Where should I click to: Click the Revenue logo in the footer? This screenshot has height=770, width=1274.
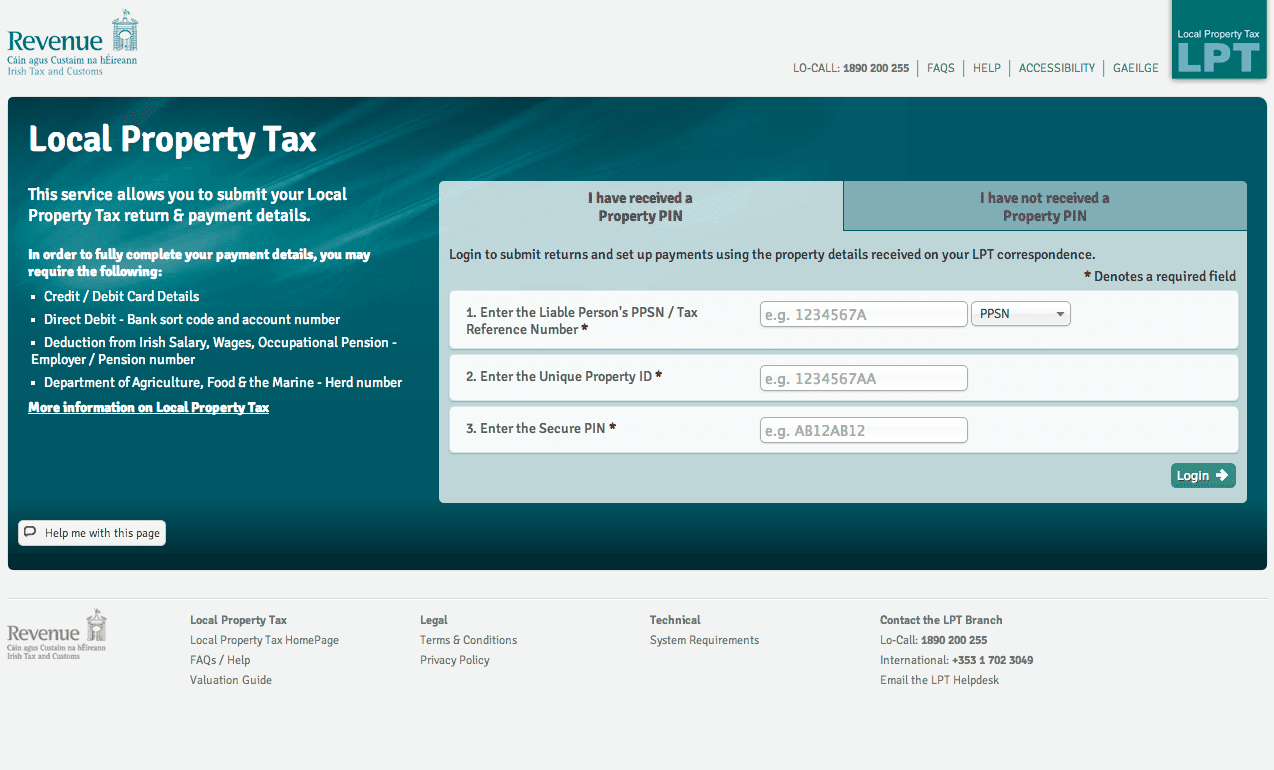[56, 632]
